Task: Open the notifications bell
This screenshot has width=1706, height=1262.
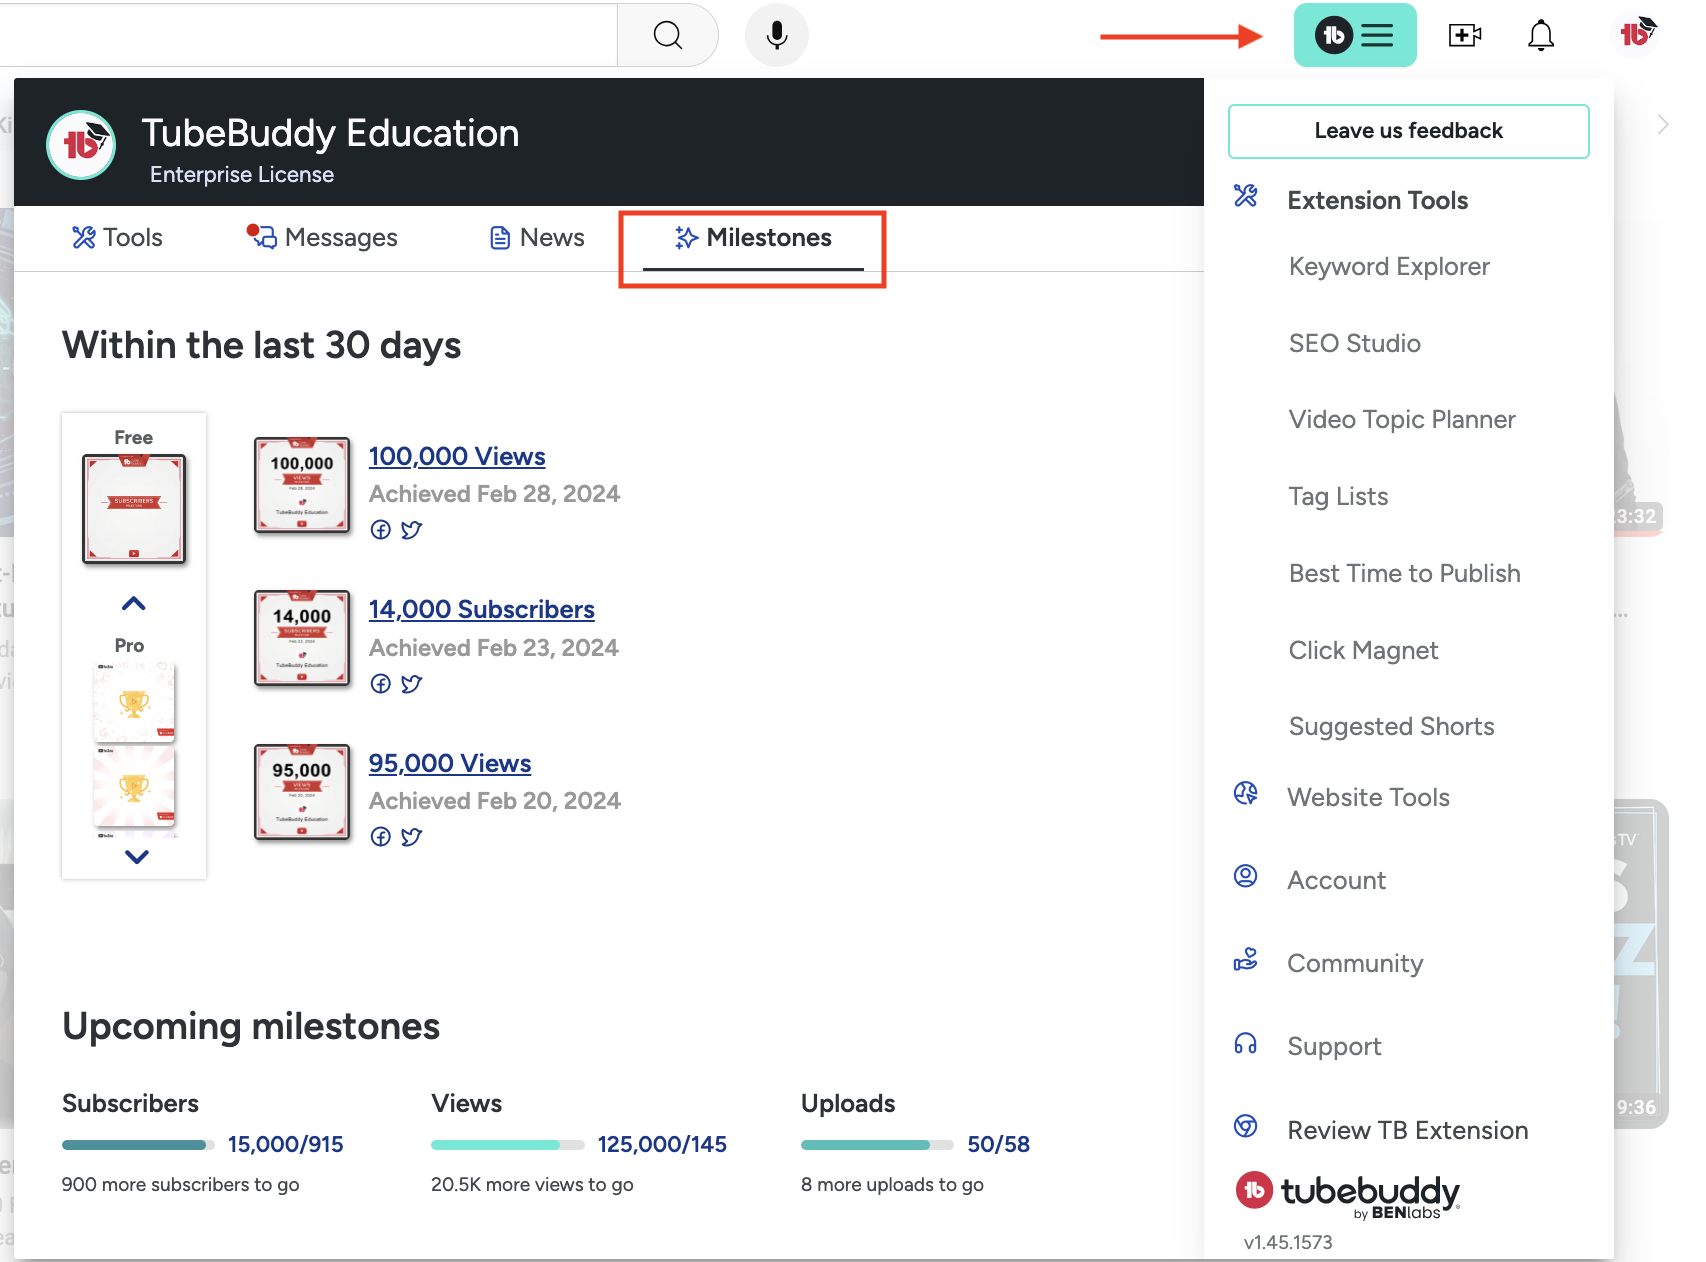Action: (x=1540, y=35)
